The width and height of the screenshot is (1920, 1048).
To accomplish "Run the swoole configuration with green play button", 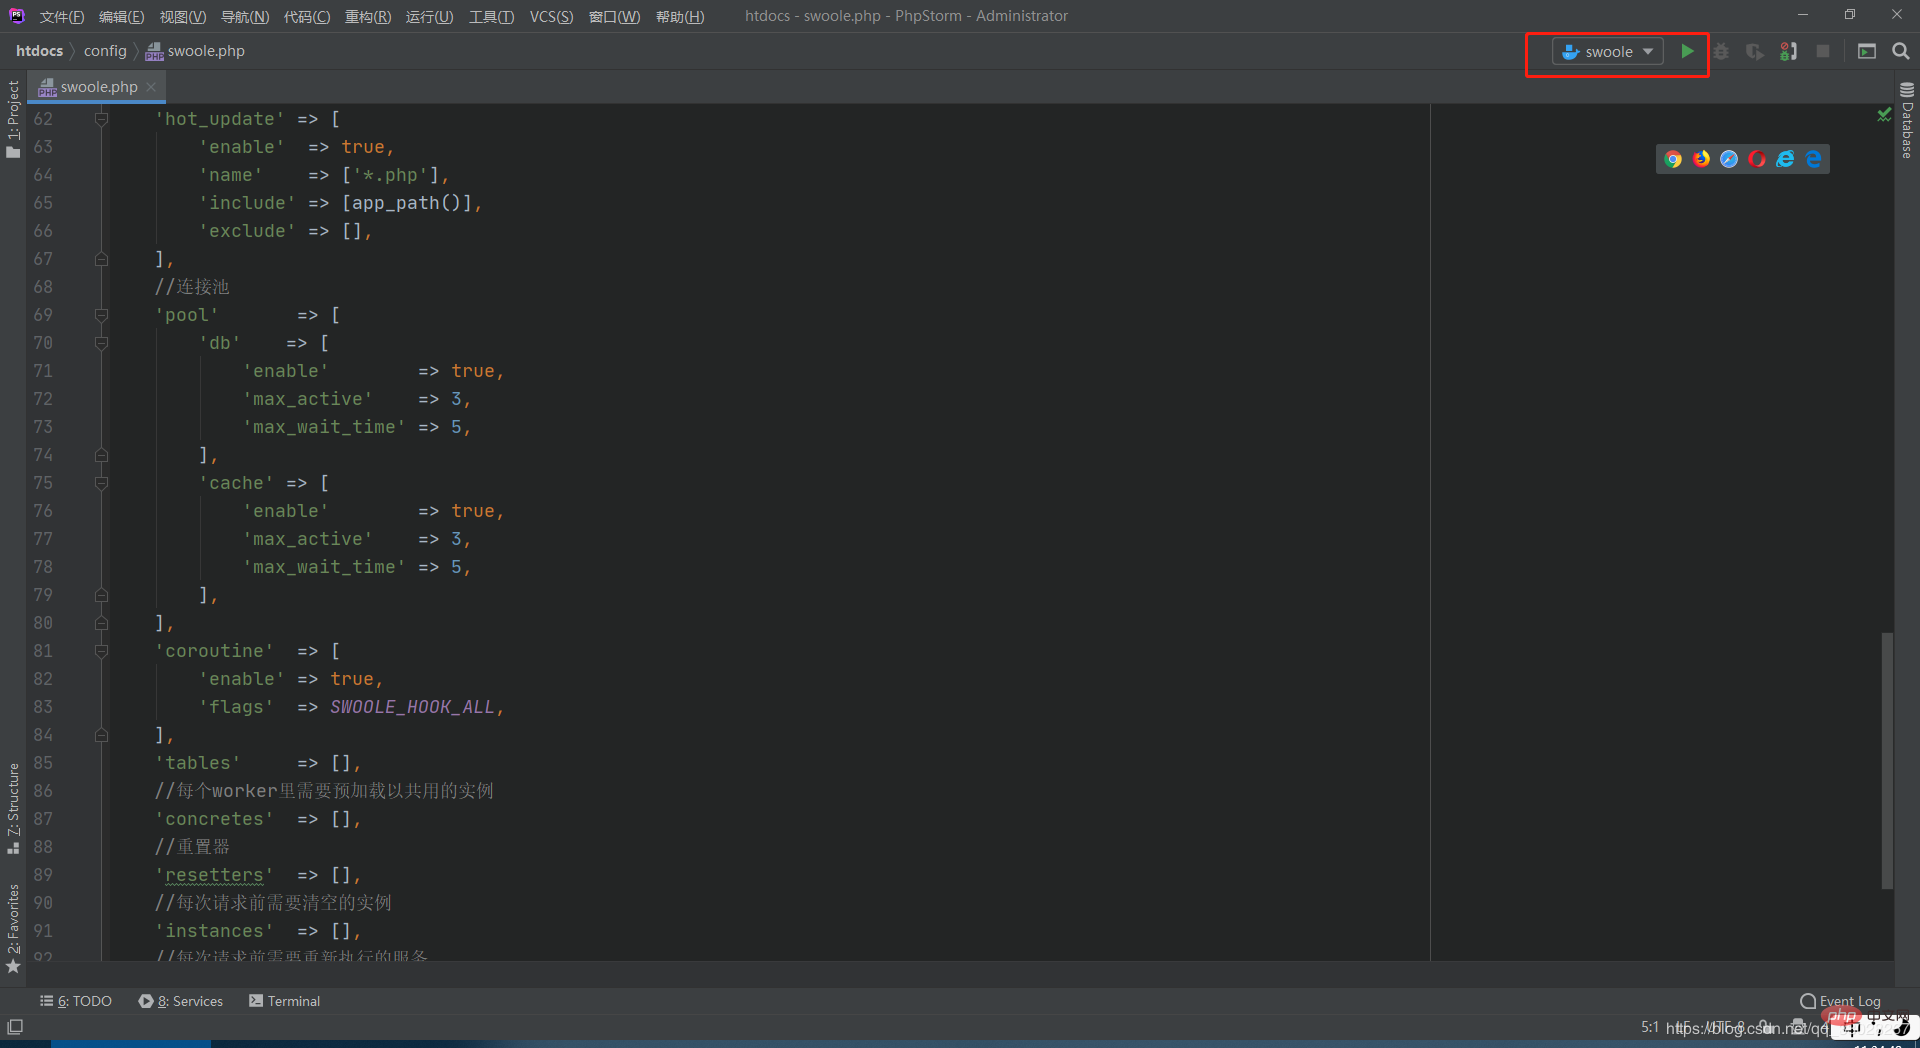I will pos(1687,51).
